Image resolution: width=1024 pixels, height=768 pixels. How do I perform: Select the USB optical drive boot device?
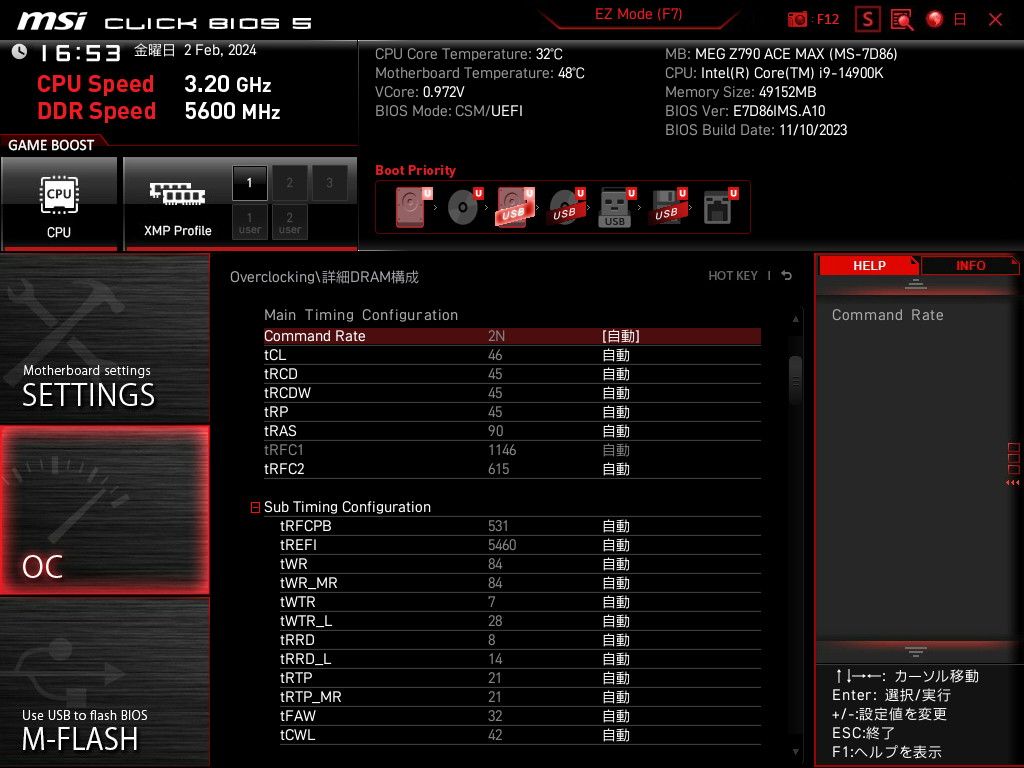pyautogui.click(x=566, y=207)
